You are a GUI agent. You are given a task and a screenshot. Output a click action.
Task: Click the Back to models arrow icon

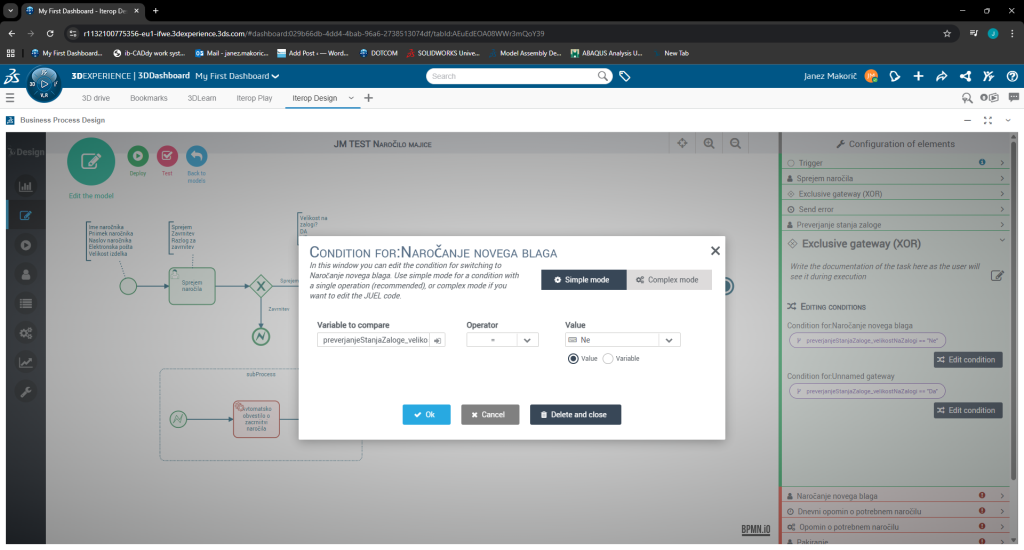tap(197, 157)
